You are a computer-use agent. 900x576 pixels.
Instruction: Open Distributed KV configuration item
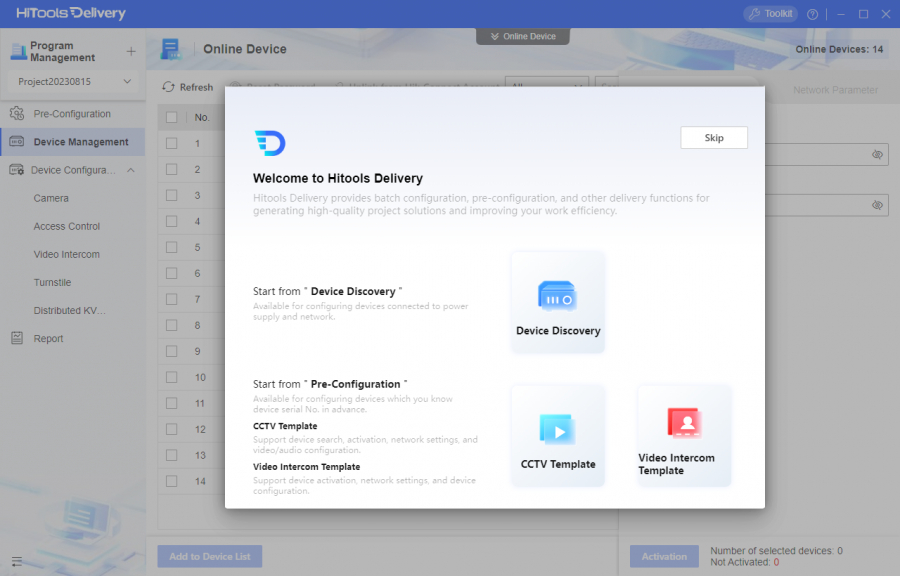[69, 310]
